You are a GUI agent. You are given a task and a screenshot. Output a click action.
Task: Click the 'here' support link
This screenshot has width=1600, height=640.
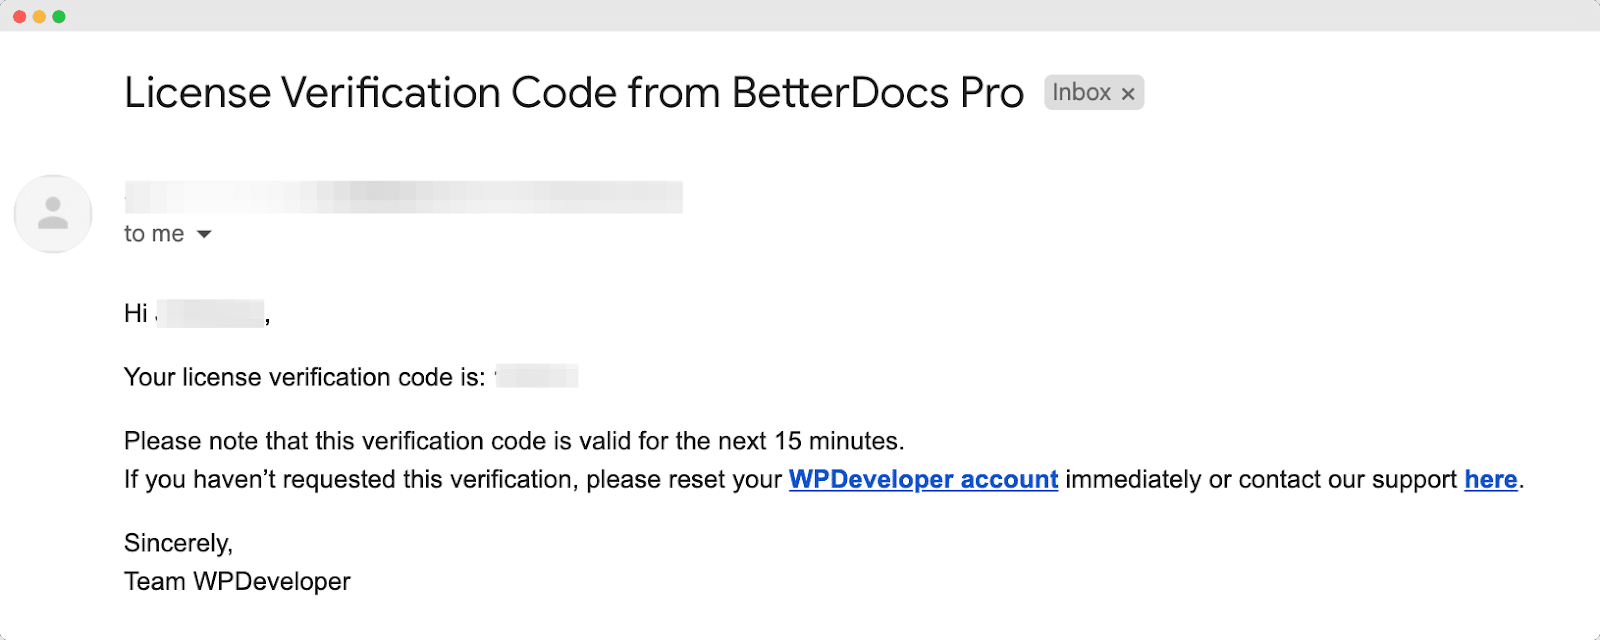1490,479
